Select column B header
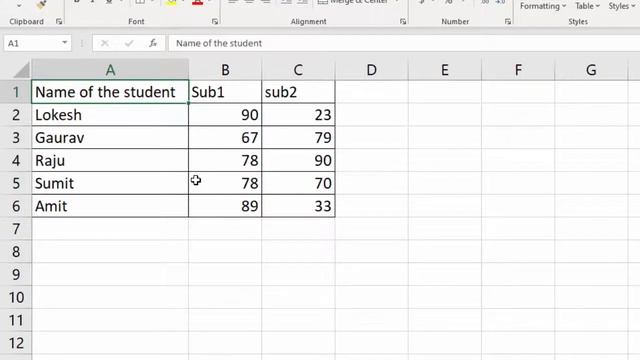The height and width of the screenshot is (360, 640). click(x=225, y=70)
